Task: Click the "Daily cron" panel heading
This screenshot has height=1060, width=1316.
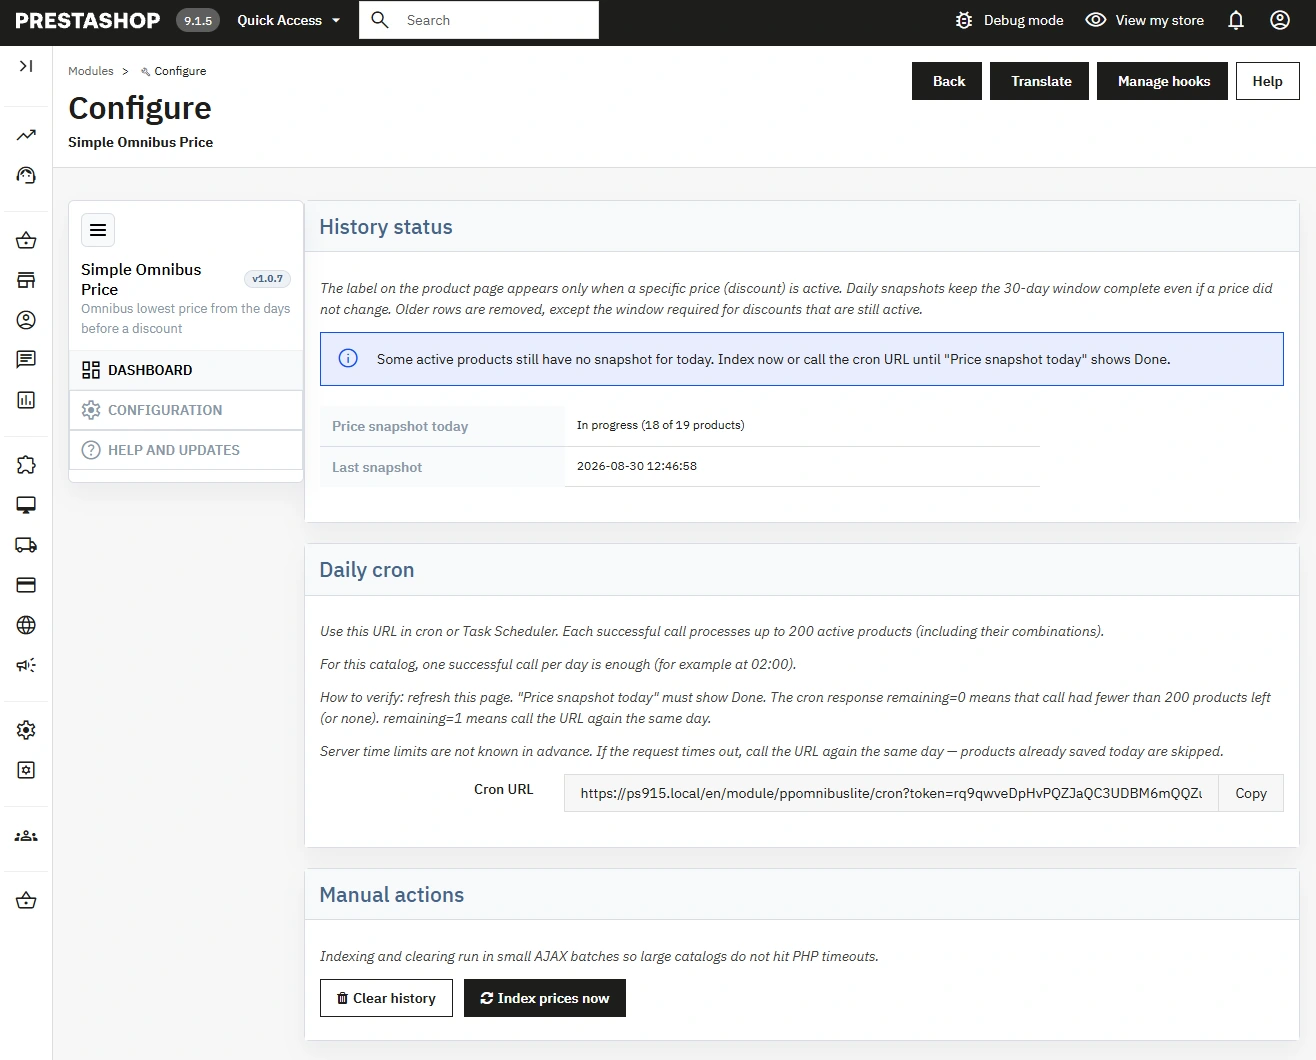Action: click(x=367, y=570)
